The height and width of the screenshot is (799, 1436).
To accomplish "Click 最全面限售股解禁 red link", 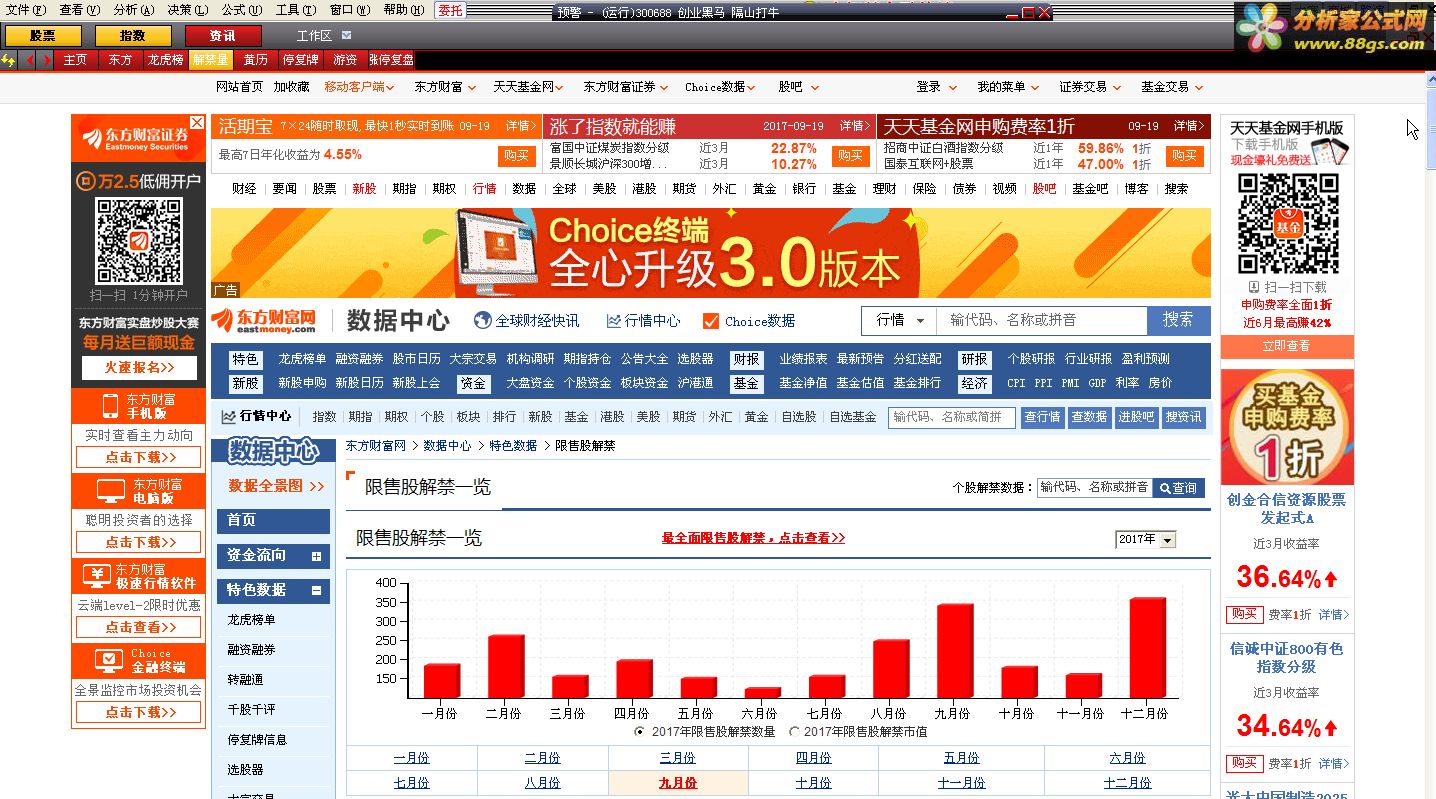I will tap(753, 538).
